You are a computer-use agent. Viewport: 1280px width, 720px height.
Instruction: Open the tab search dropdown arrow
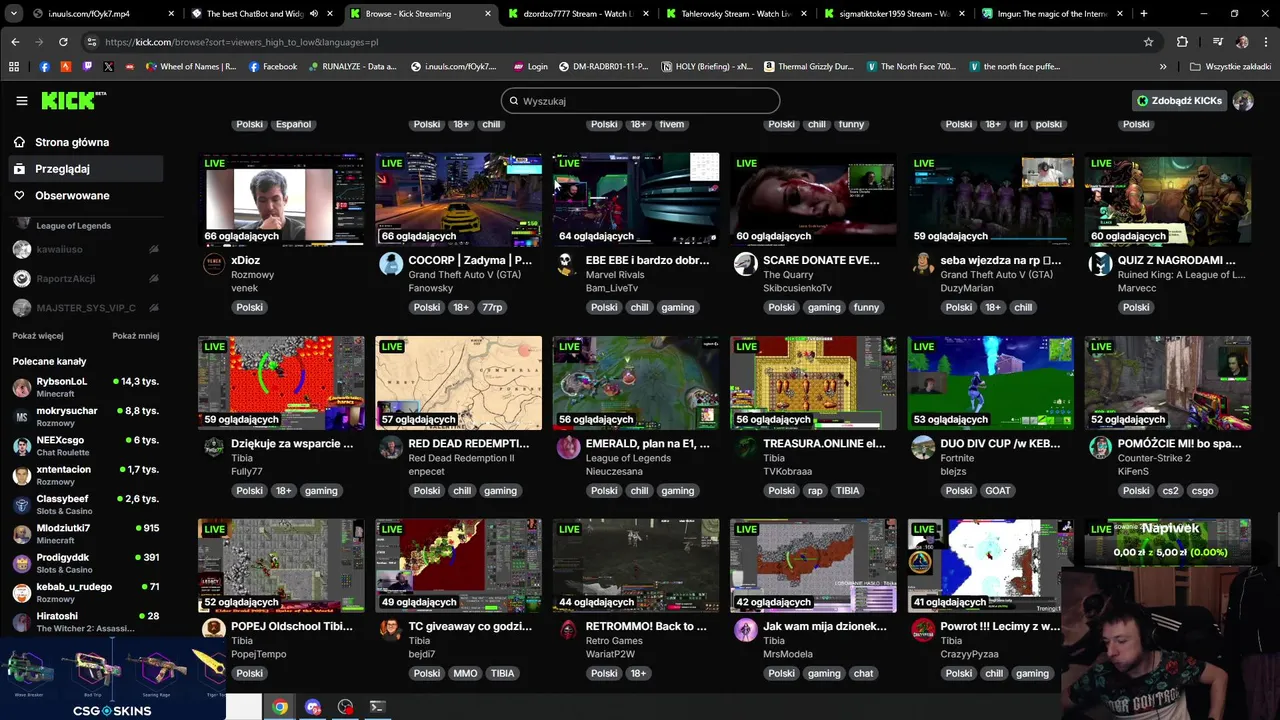pos(15,14)
